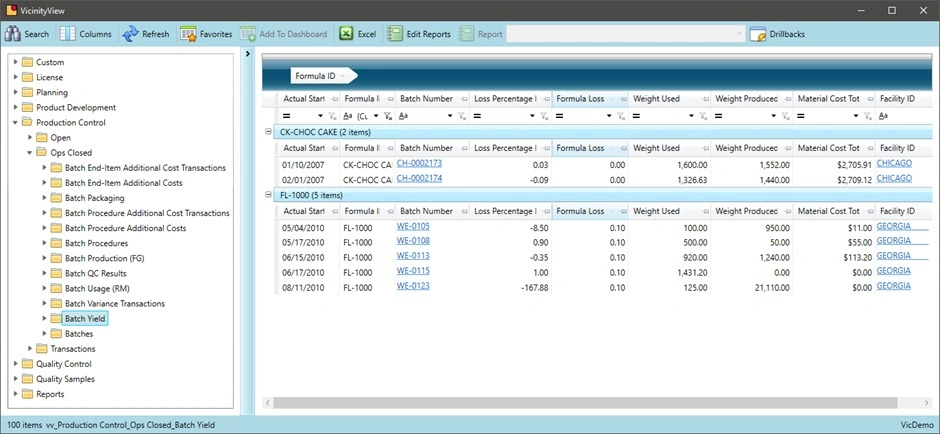
Task: Select Batch QC Results in tree
Action: click(x=95, y=273)
